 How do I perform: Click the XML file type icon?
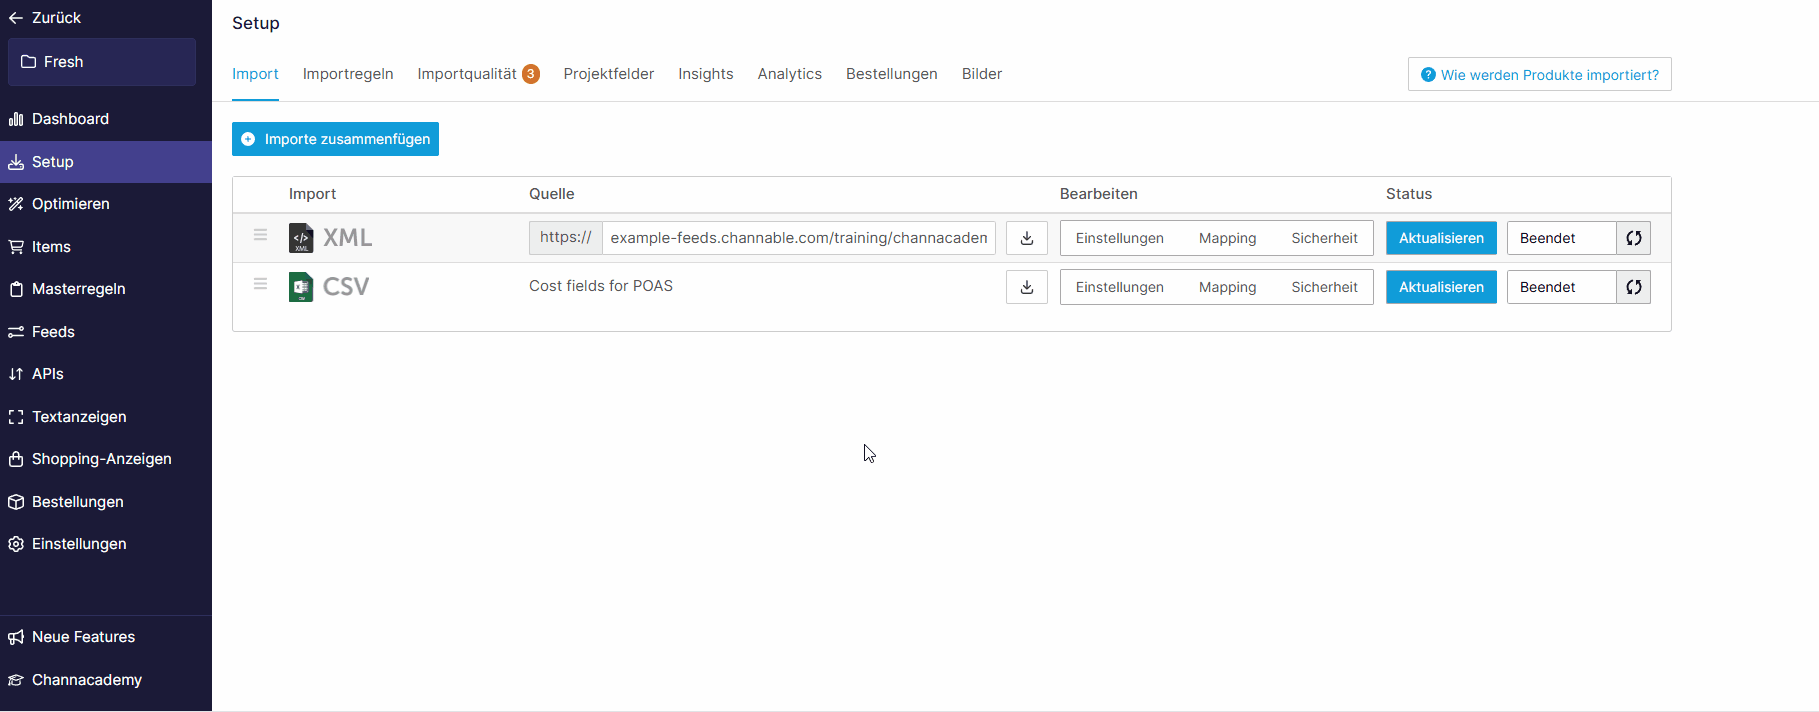[x=301, y=238]
